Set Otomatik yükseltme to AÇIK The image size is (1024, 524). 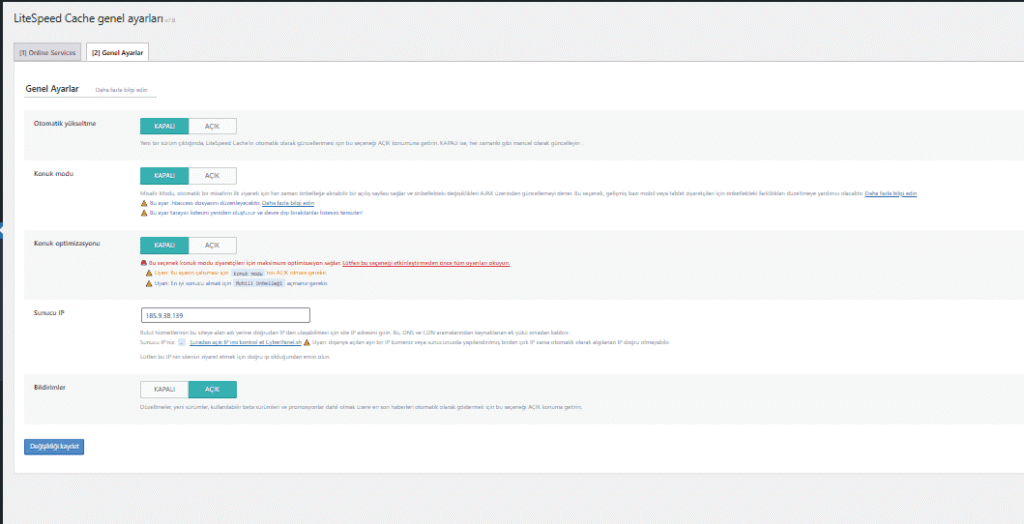coord(212,126)
